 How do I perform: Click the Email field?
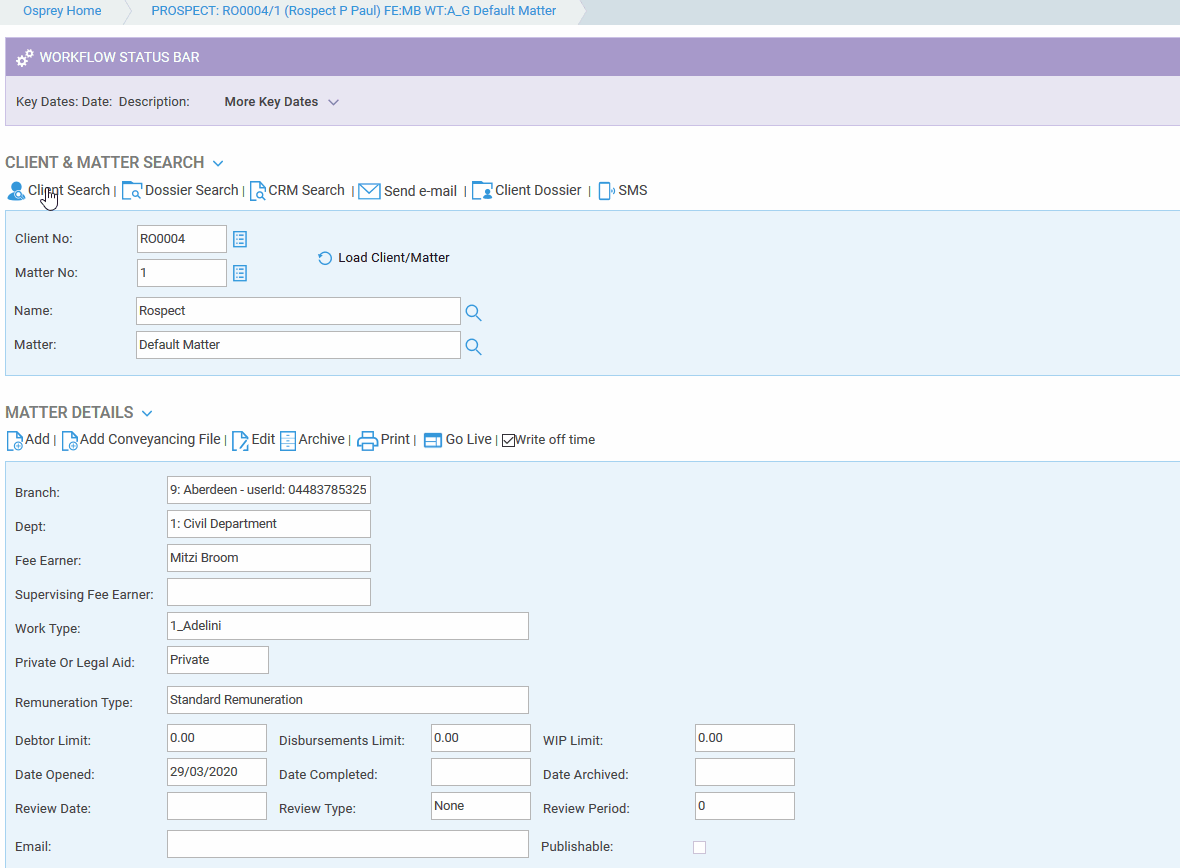click(x=348, y=844)
